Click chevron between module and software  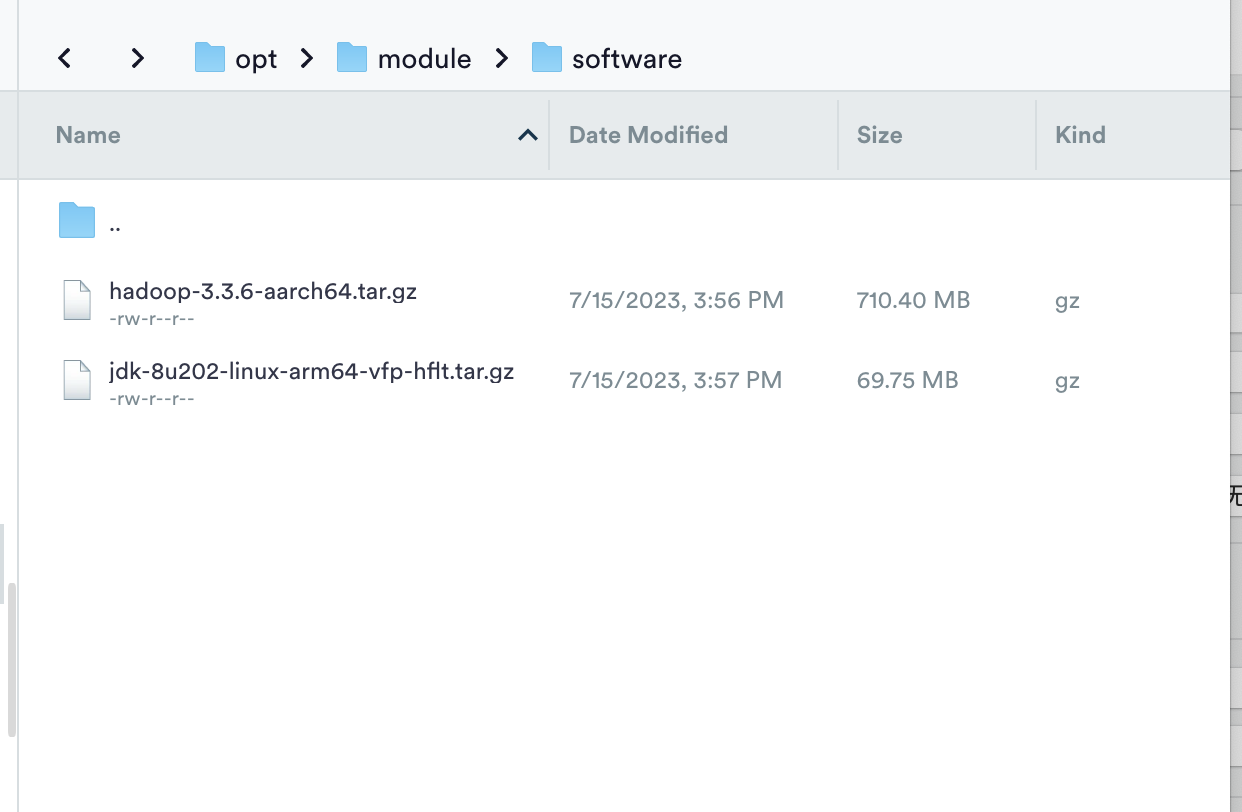tap(501, 58)
